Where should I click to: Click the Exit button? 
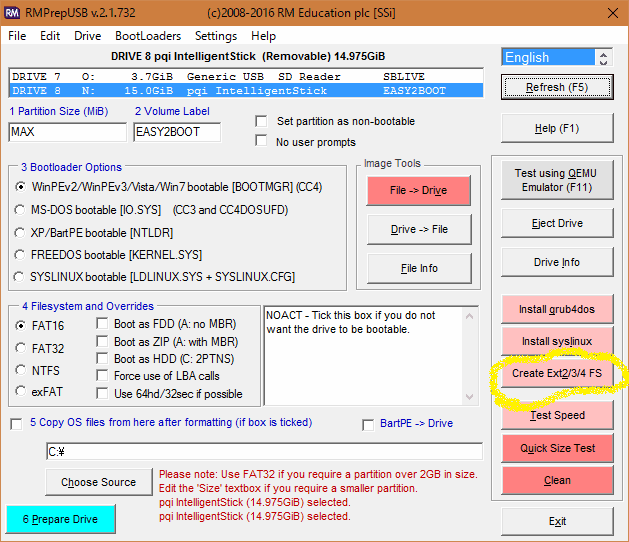tap(557, 521)
